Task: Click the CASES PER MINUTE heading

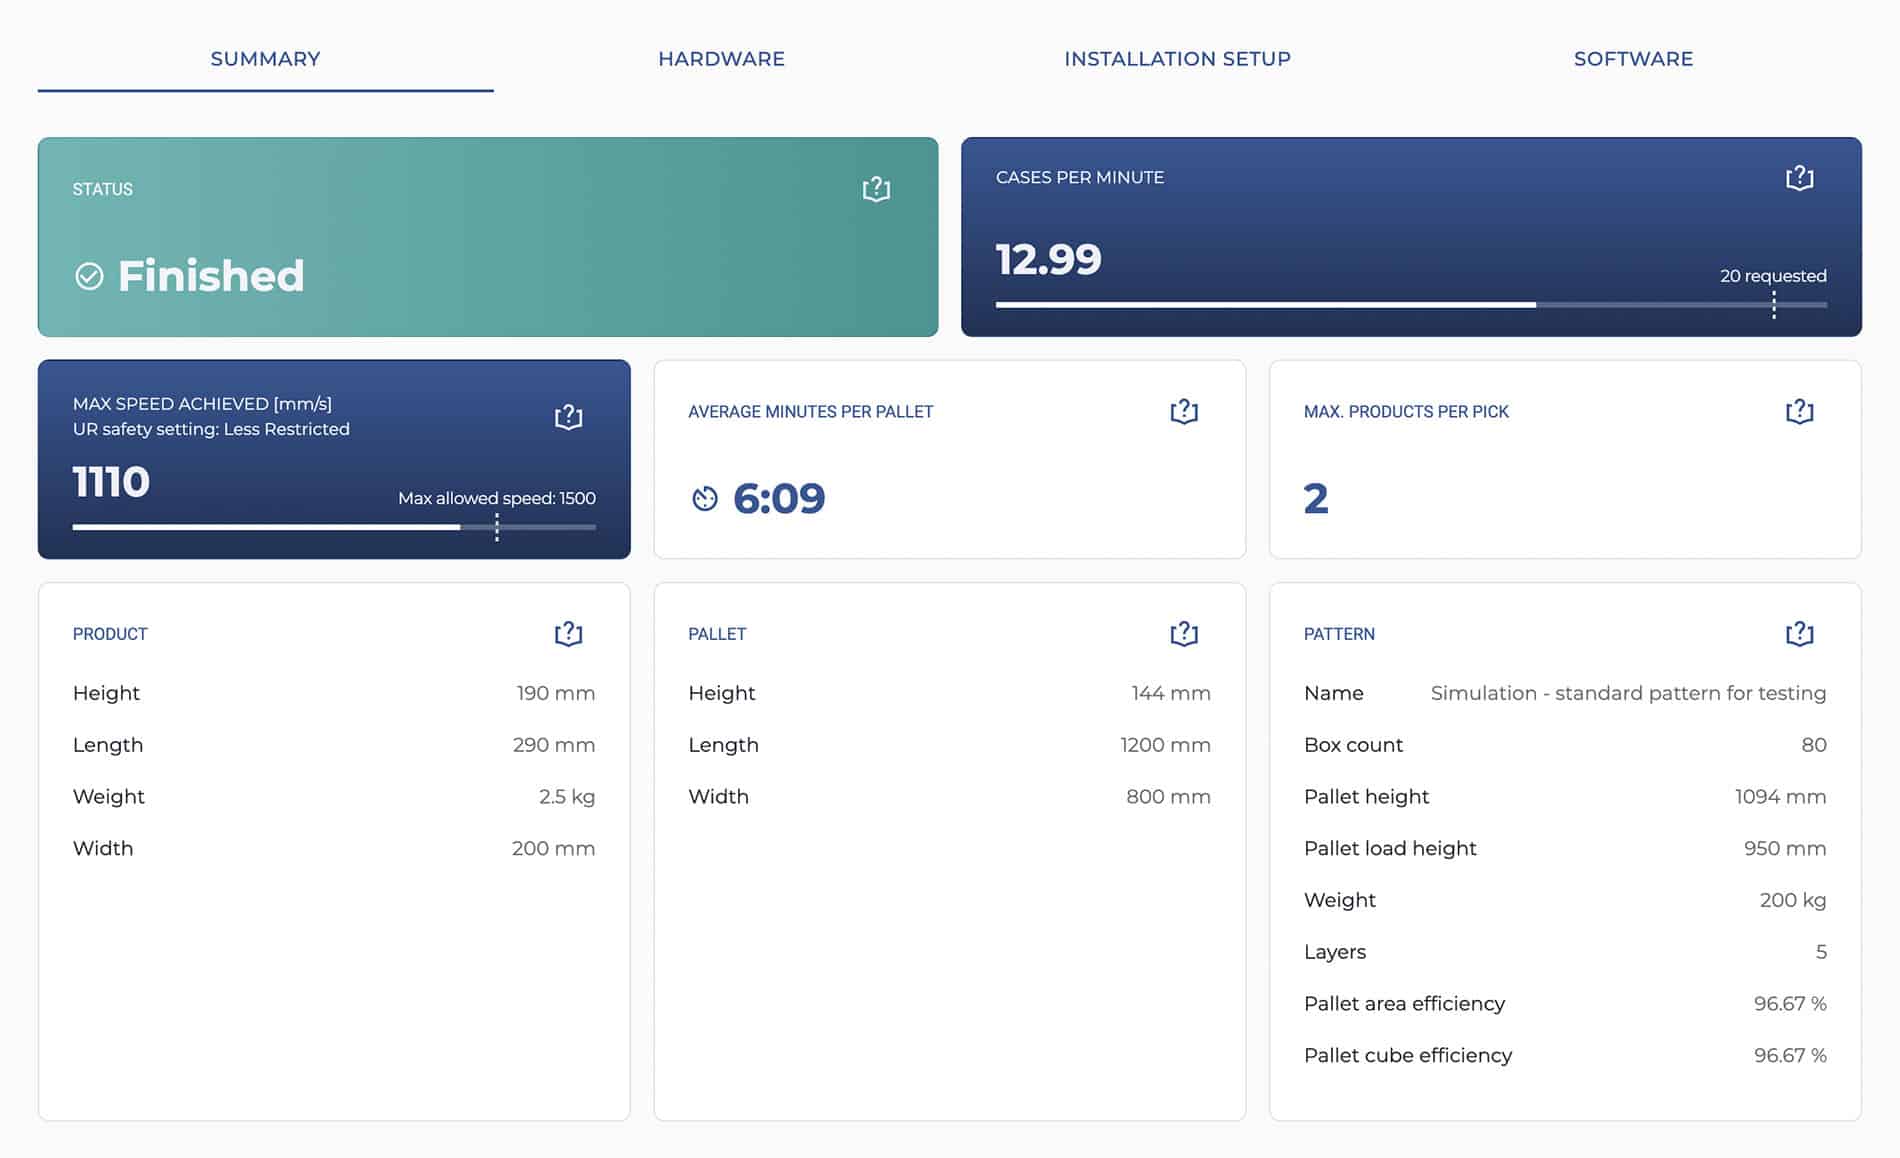Action: click(1079, 177)
